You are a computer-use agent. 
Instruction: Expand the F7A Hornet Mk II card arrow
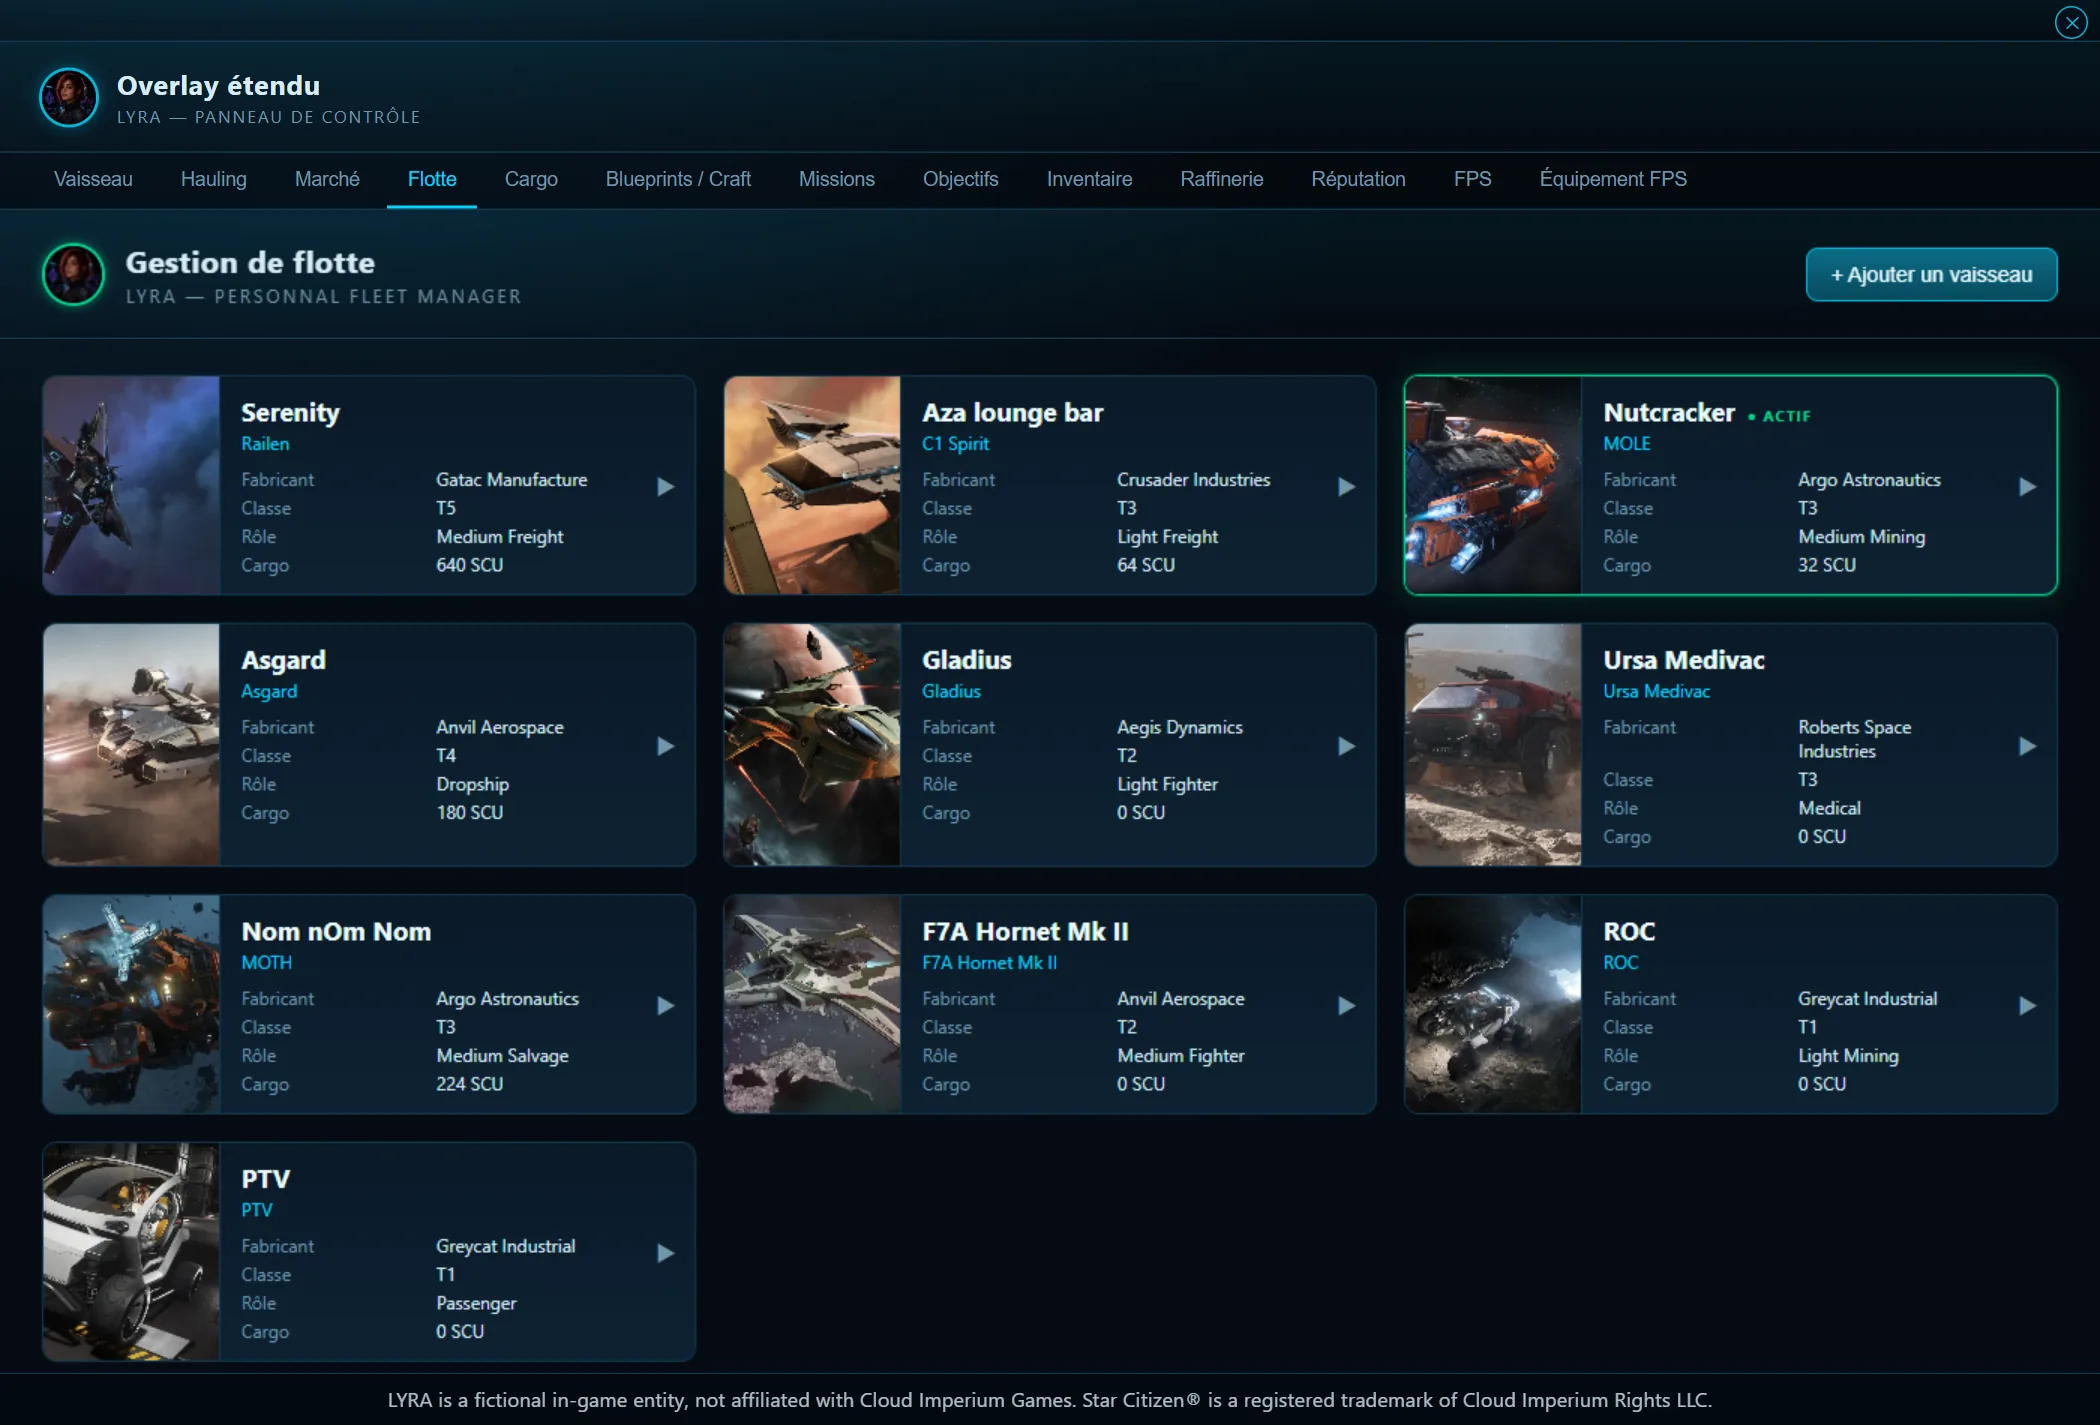tap(1346, 1005)
